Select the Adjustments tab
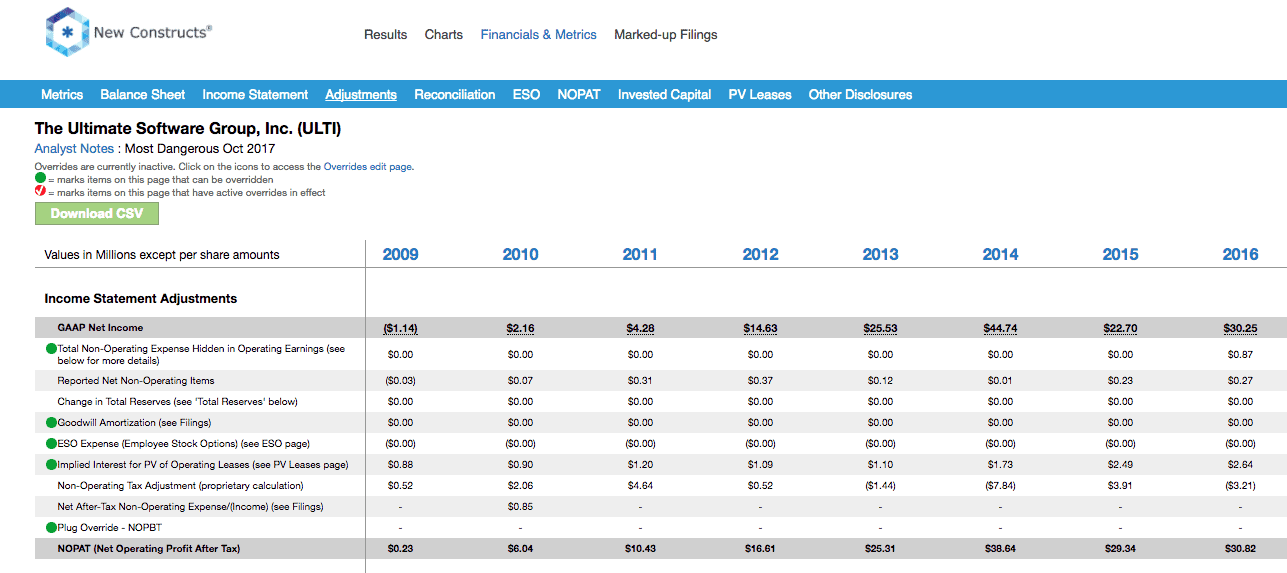 pos(361,95)
